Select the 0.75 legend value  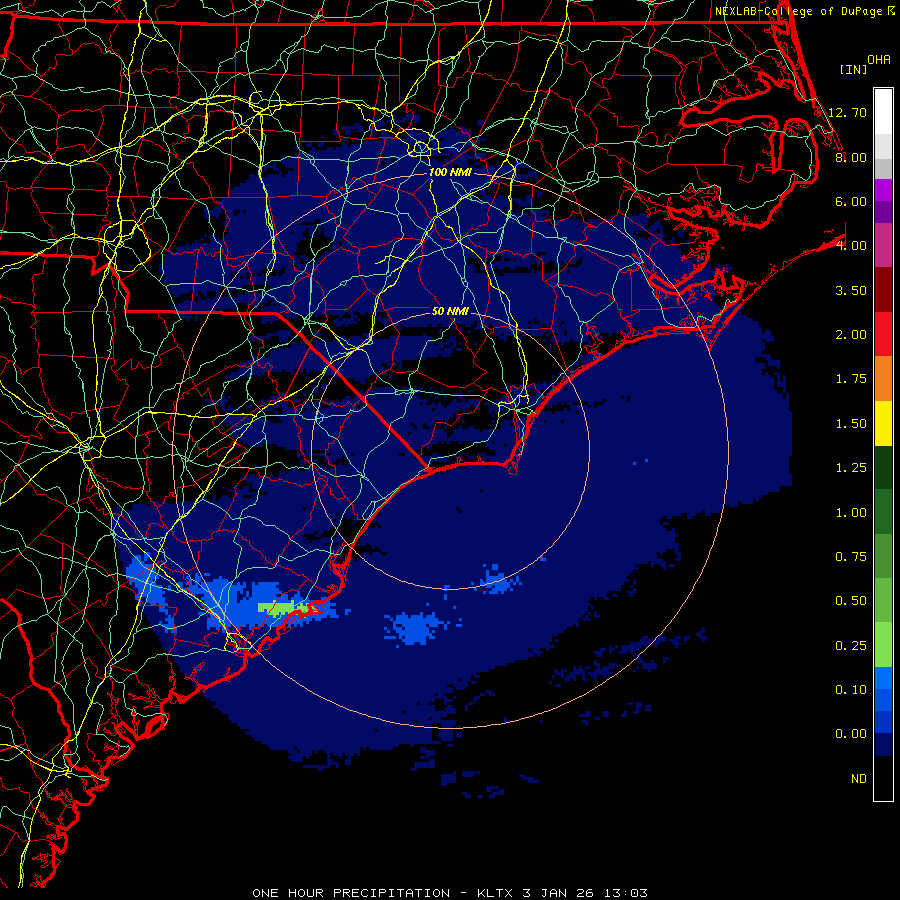click(851, 557)
